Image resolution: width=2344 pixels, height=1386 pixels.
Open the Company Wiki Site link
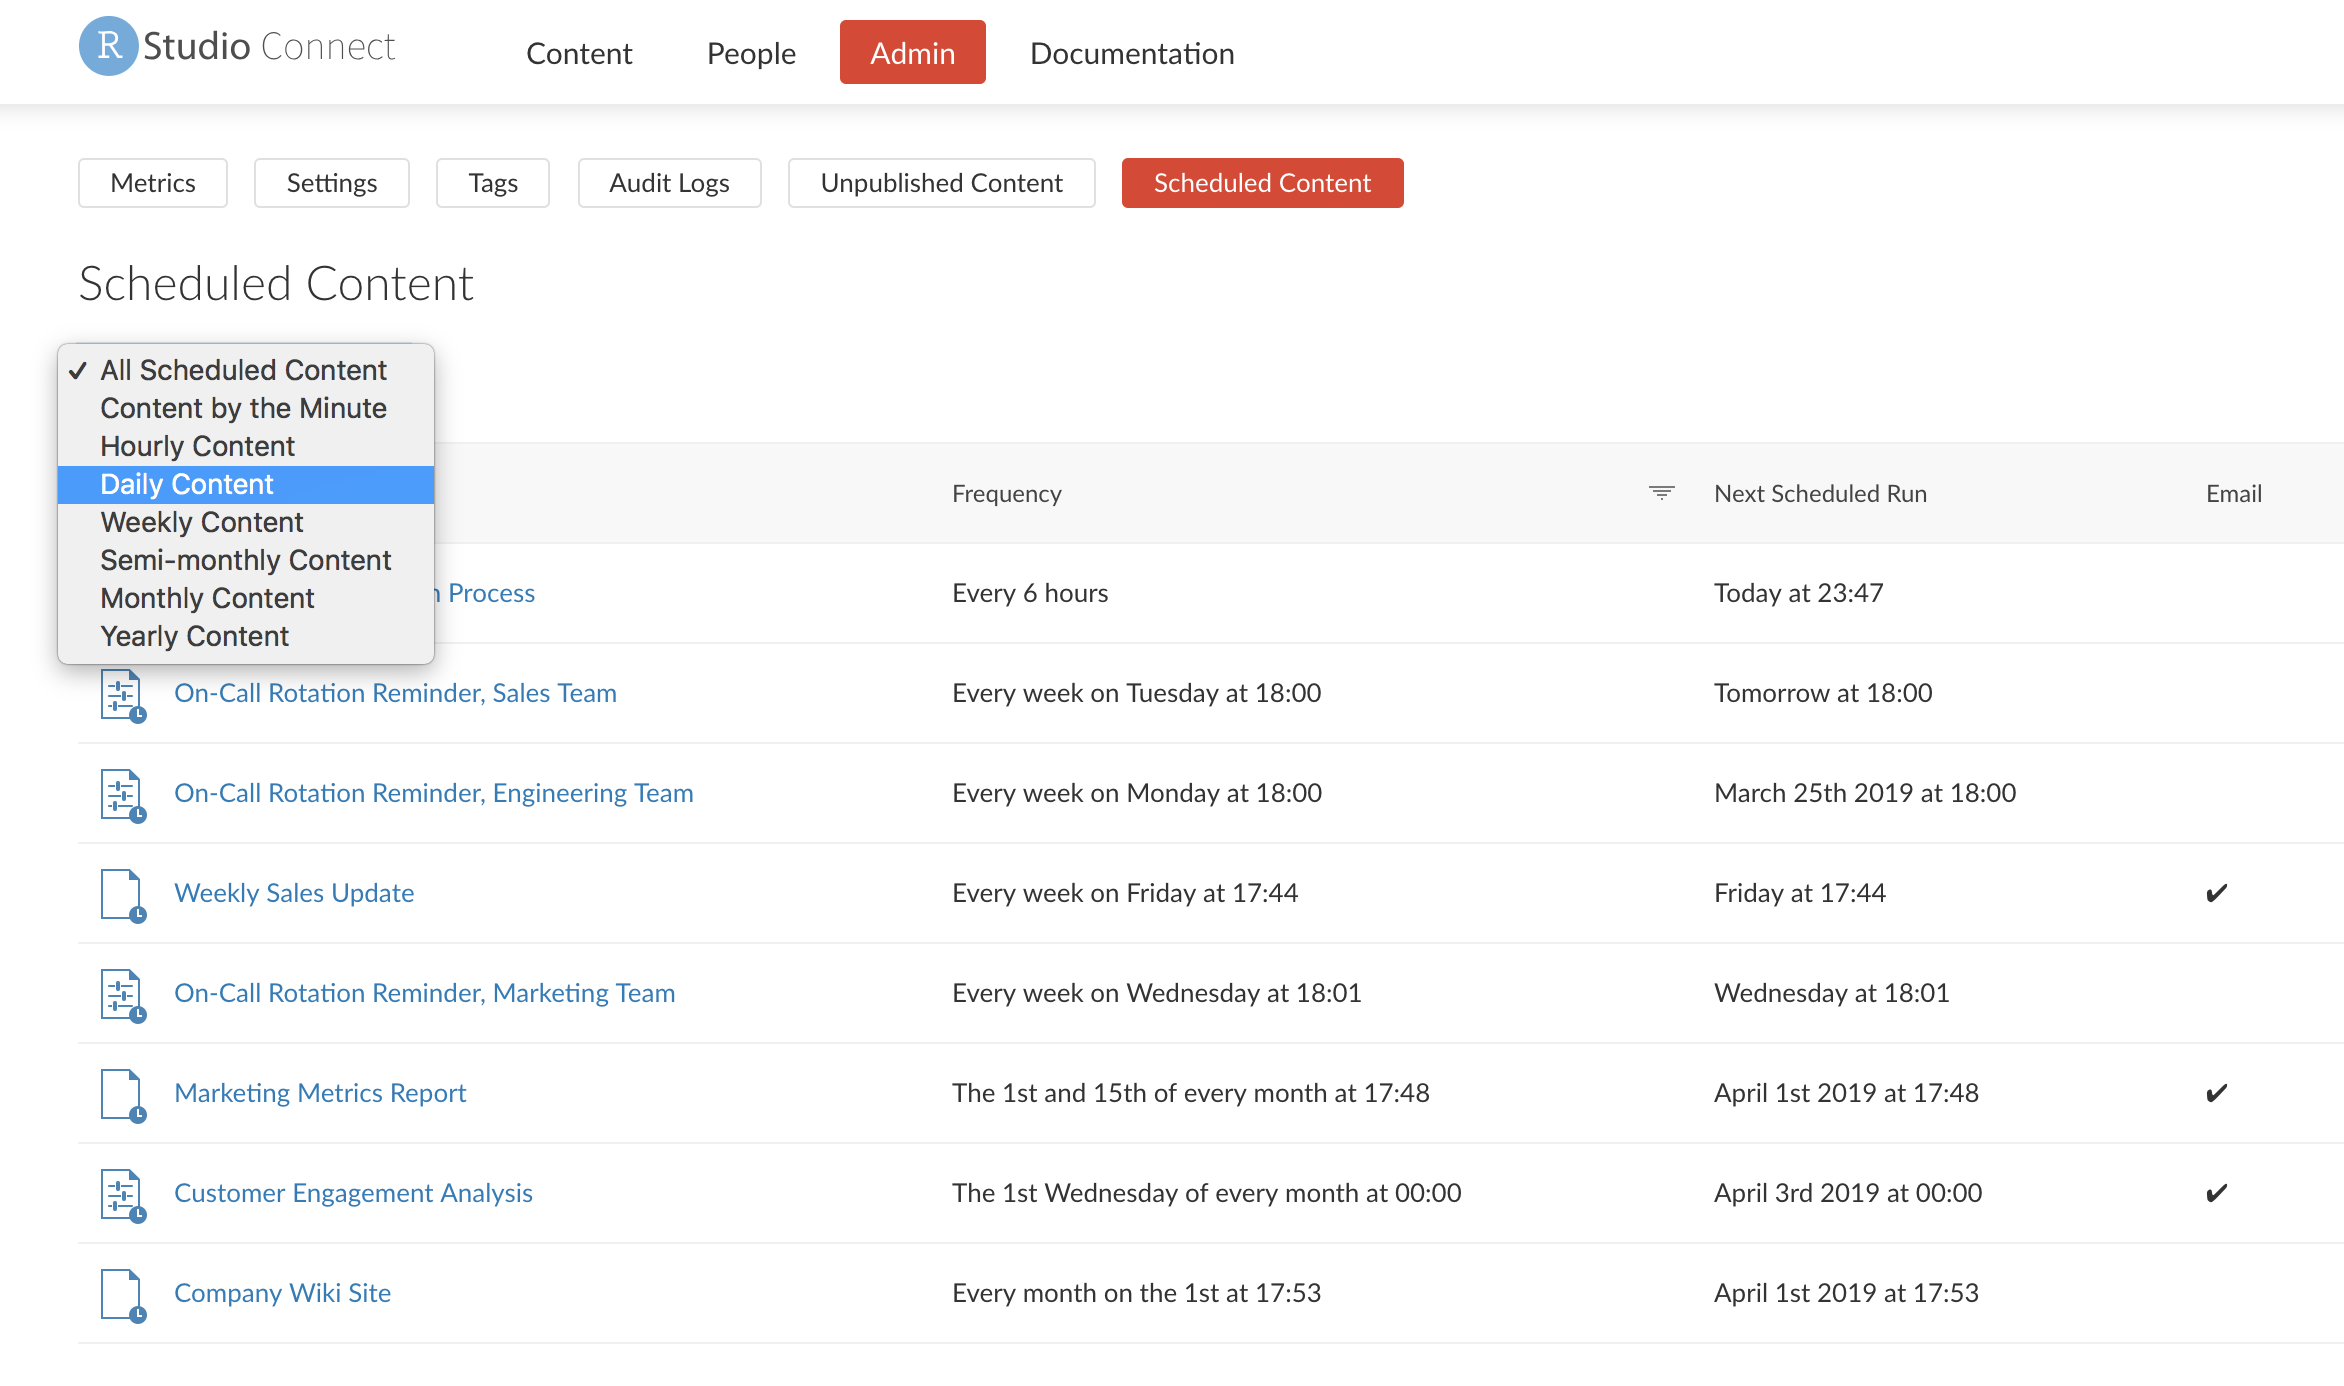(x=283, y=1292)
